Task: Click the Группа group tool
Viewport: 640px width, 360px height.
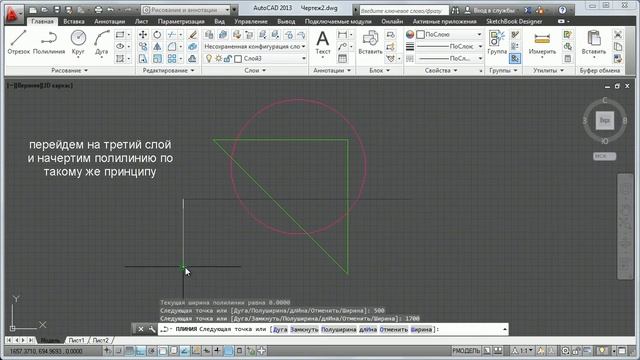Action: coord(497,42)
